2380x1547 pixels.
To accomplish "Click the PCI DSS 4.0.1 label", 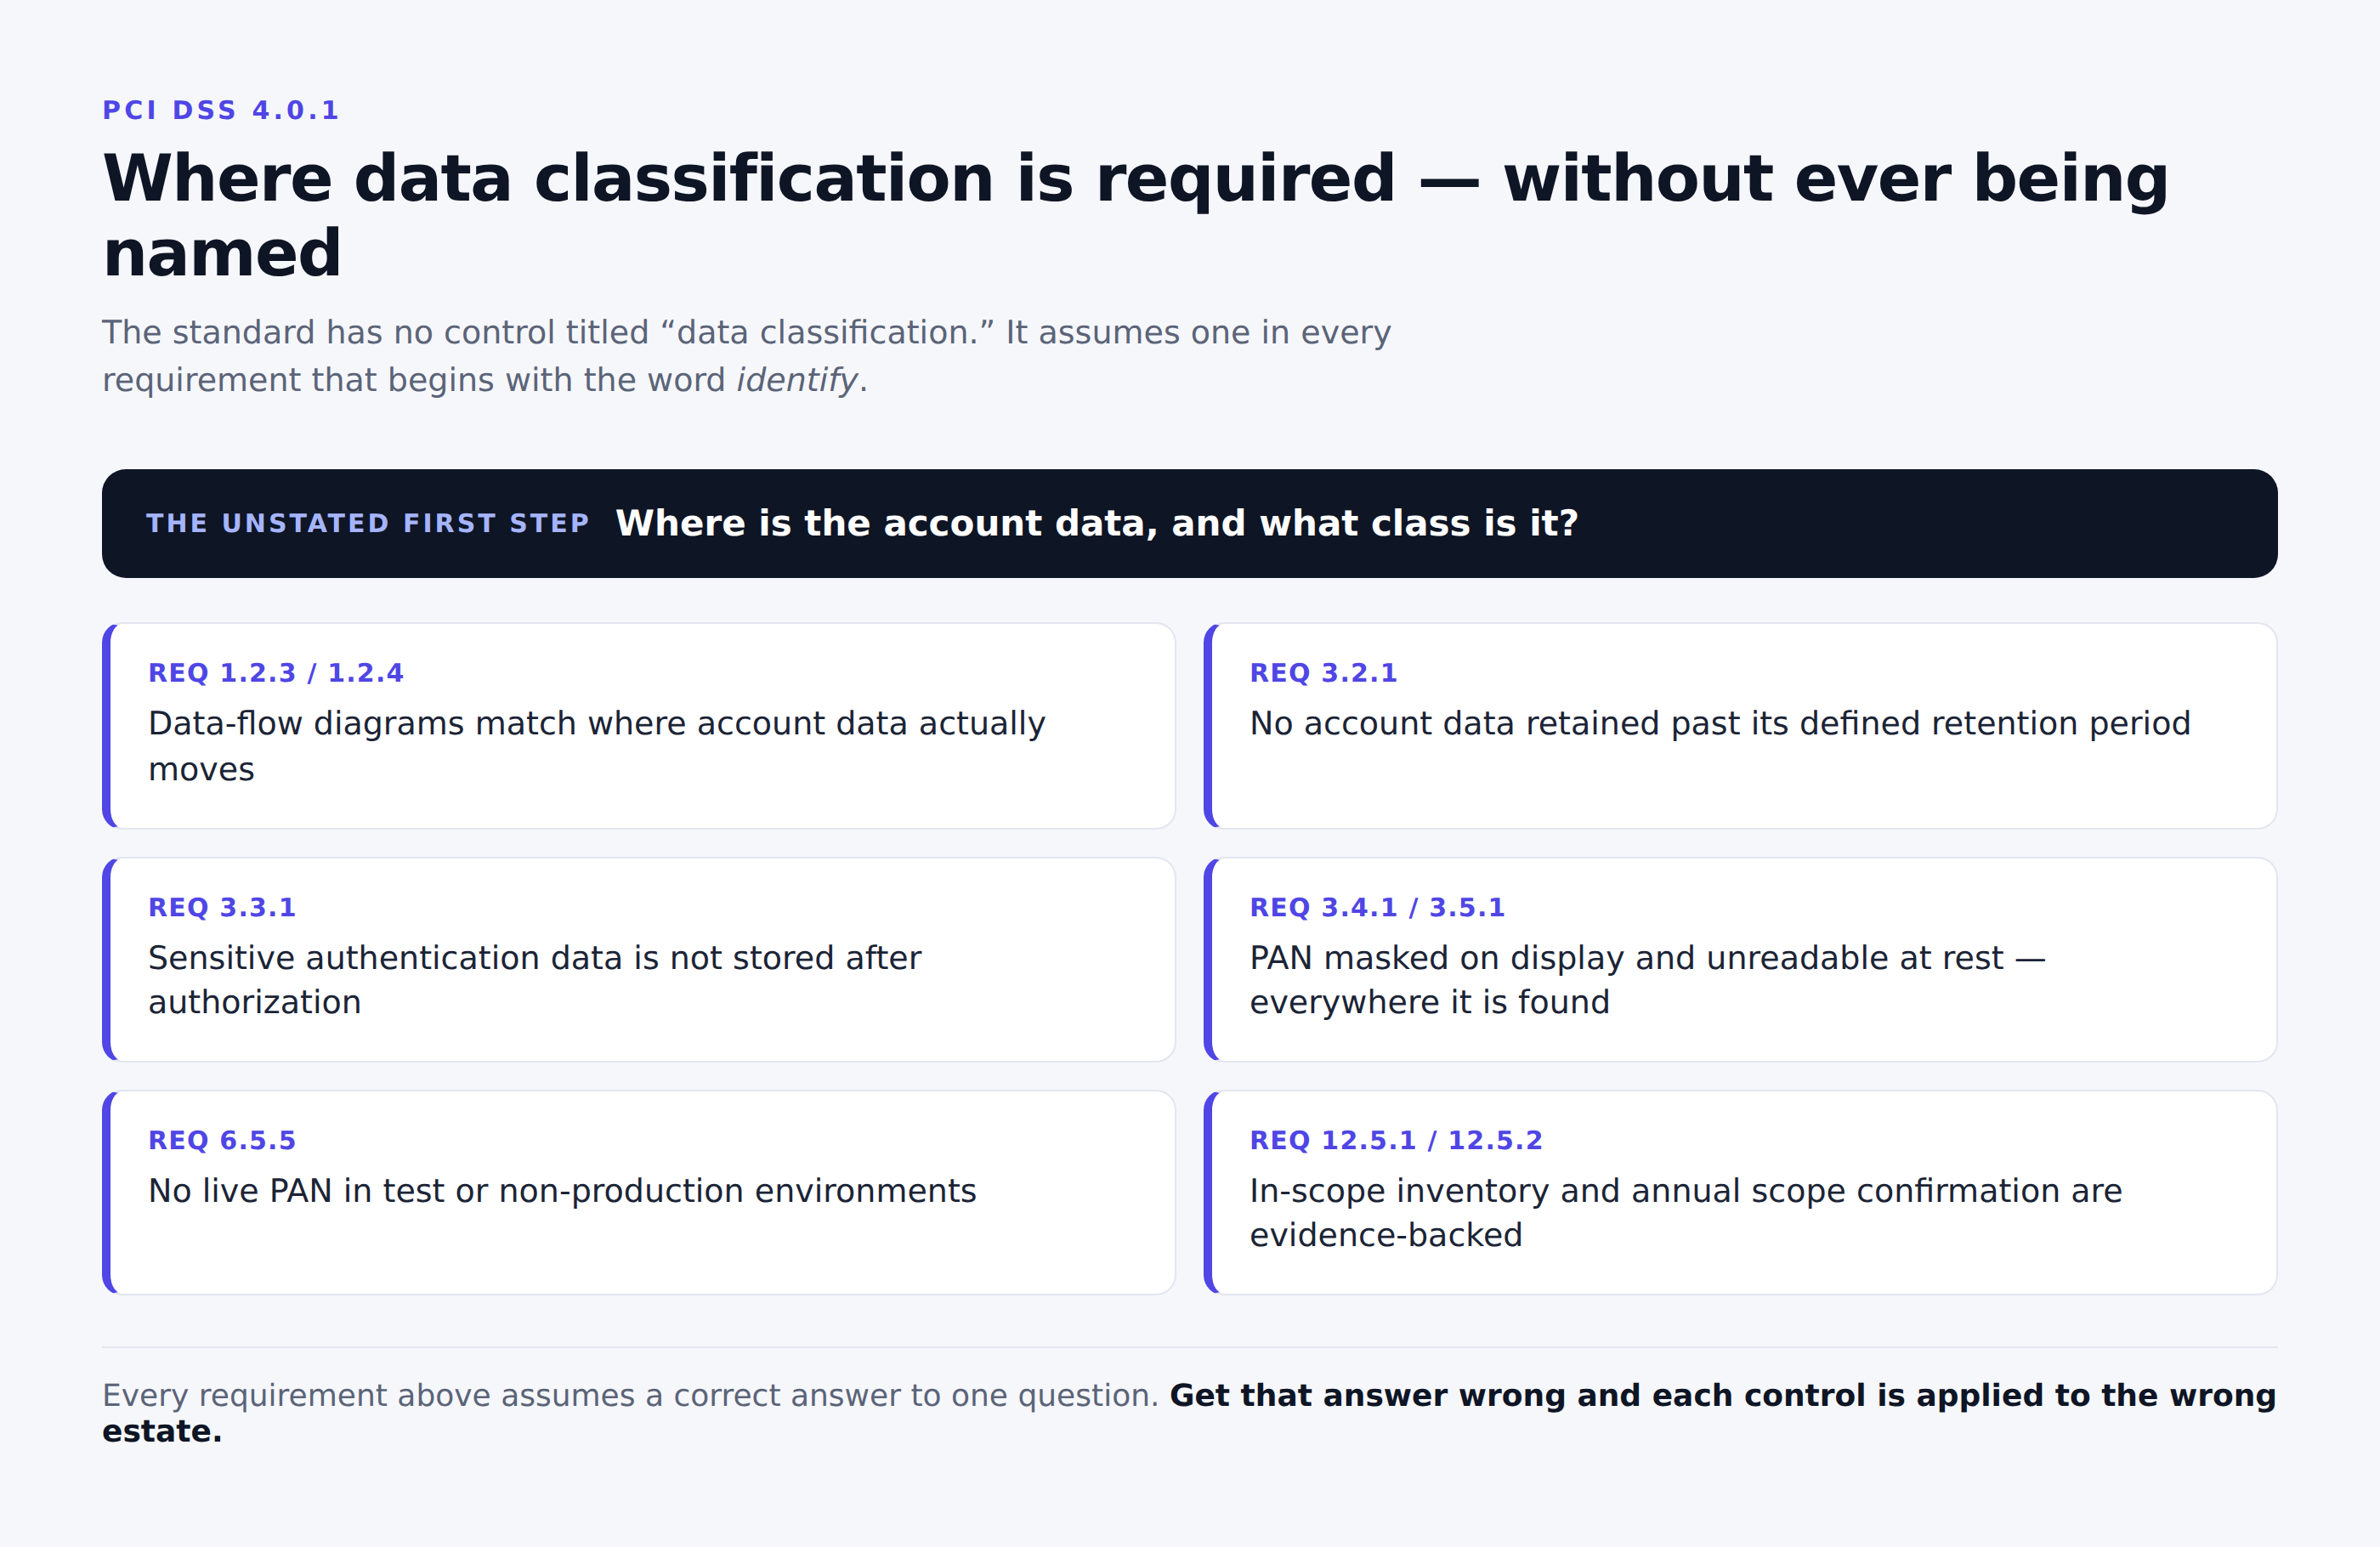I will pyautogui.click(x=221, y=110).
